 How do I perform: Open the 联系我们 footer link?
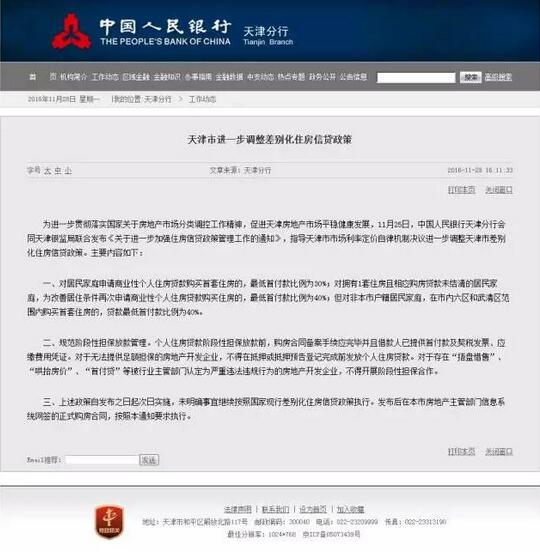275,509
